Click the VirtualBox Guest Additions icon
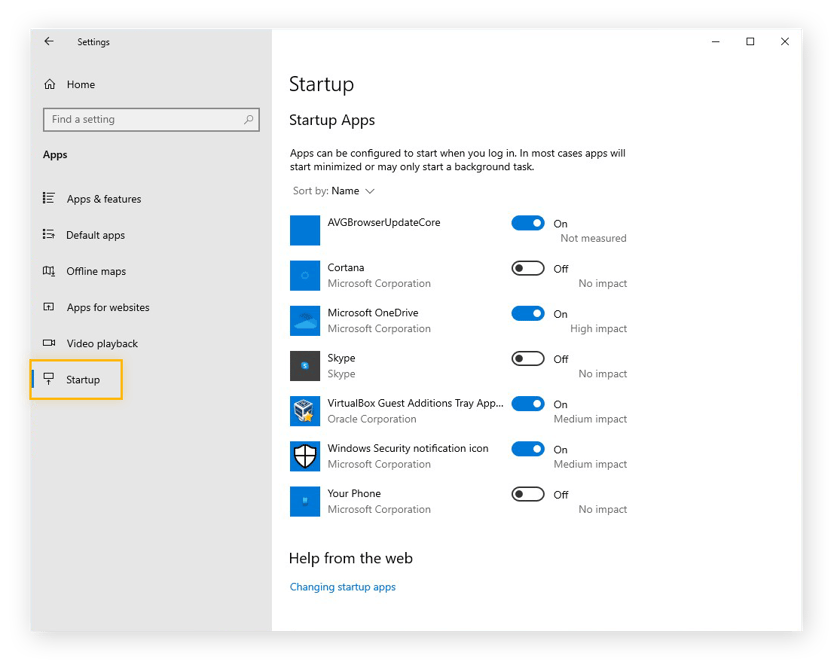The width and height of the screenshot is (840, 671). click(x=305, y=410)
